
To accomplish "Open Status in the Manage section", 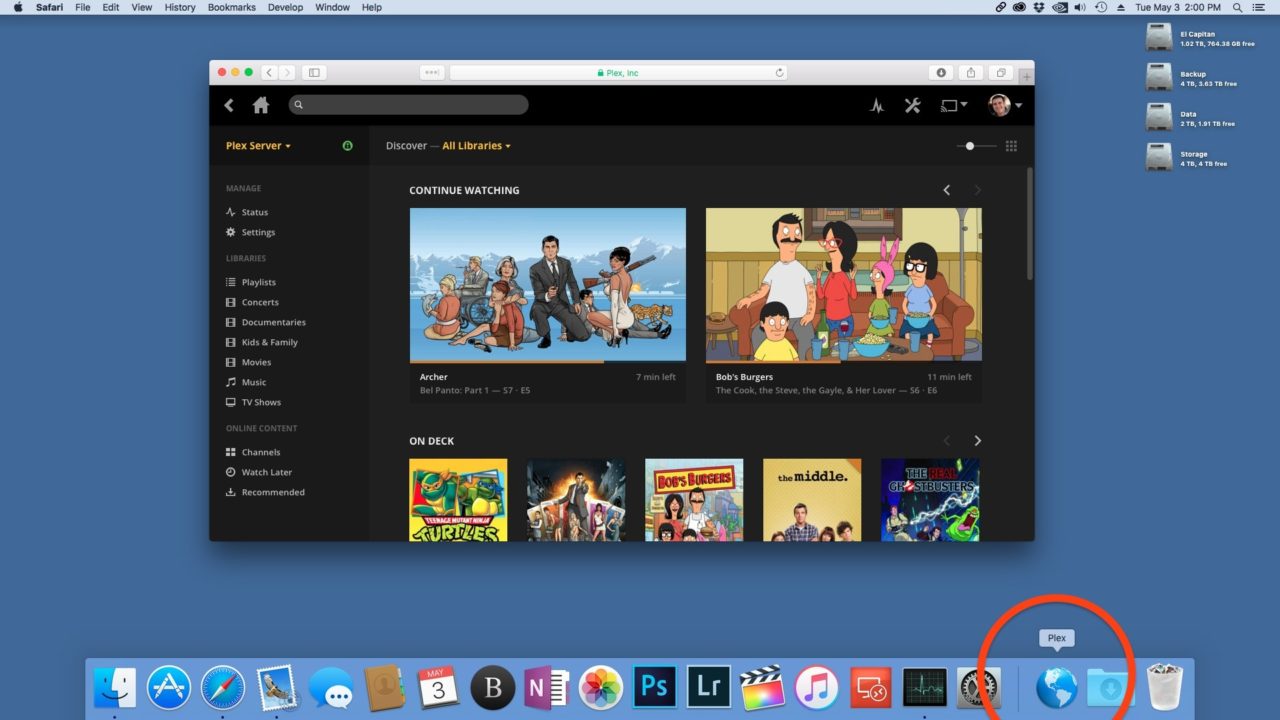I will [x=247, y=212].
